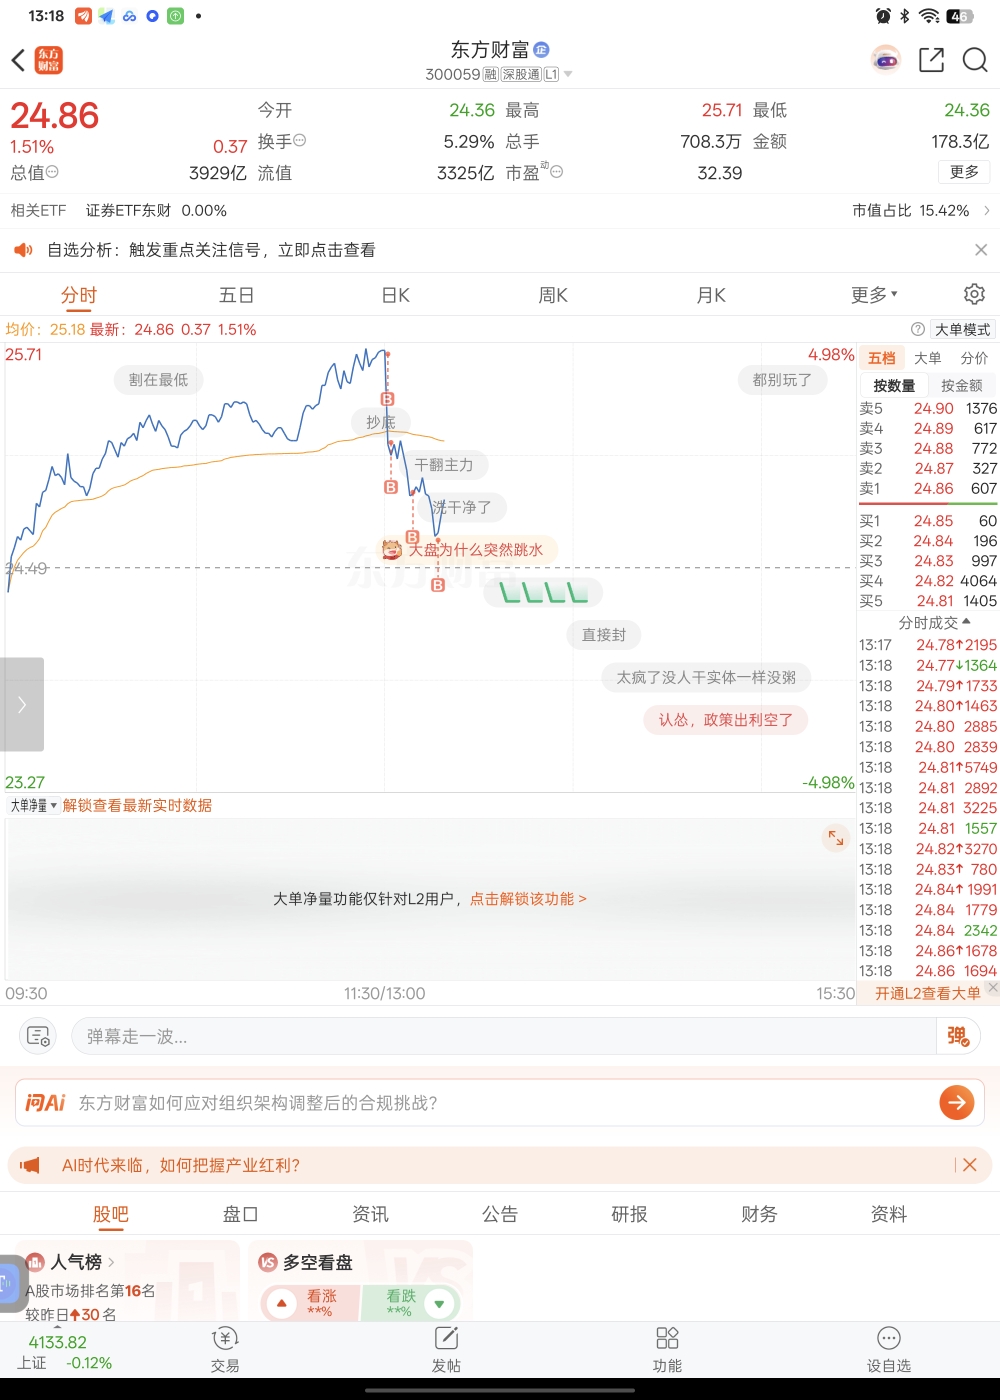This screenshot has width=1000, height=1400.
Task: Click the 自选分析 speaker icon
Action: click(x=22, y=250)
